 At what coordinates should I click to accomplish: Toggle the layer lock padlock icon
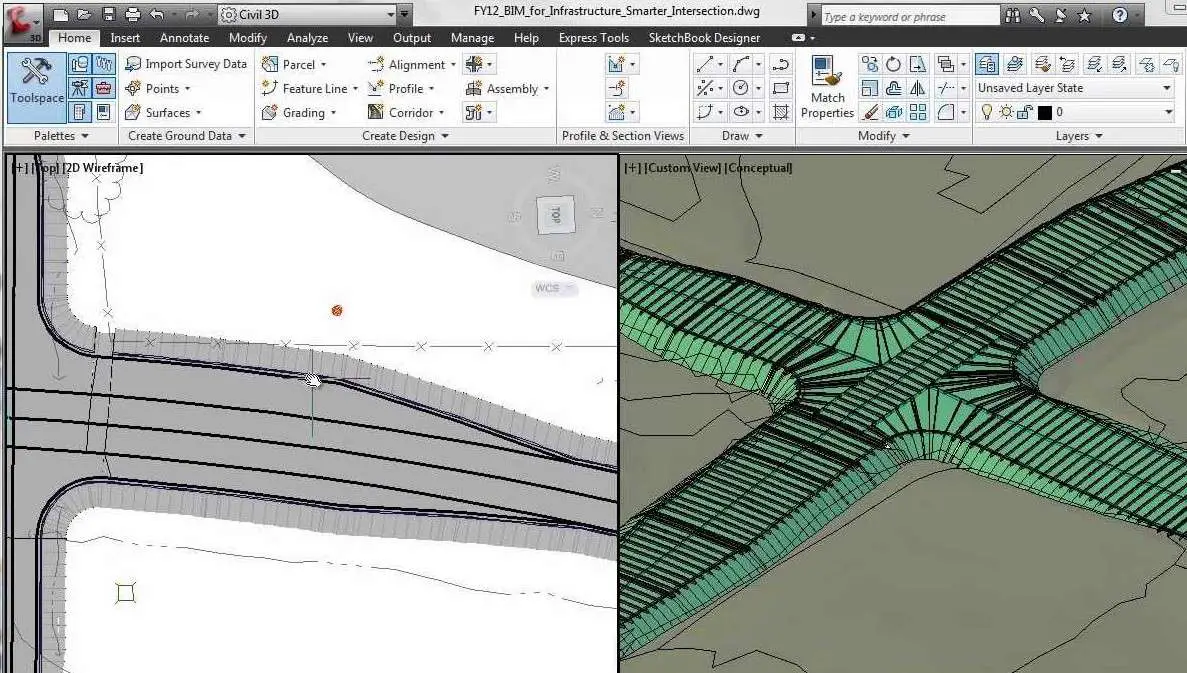(x=1024, y=111)
